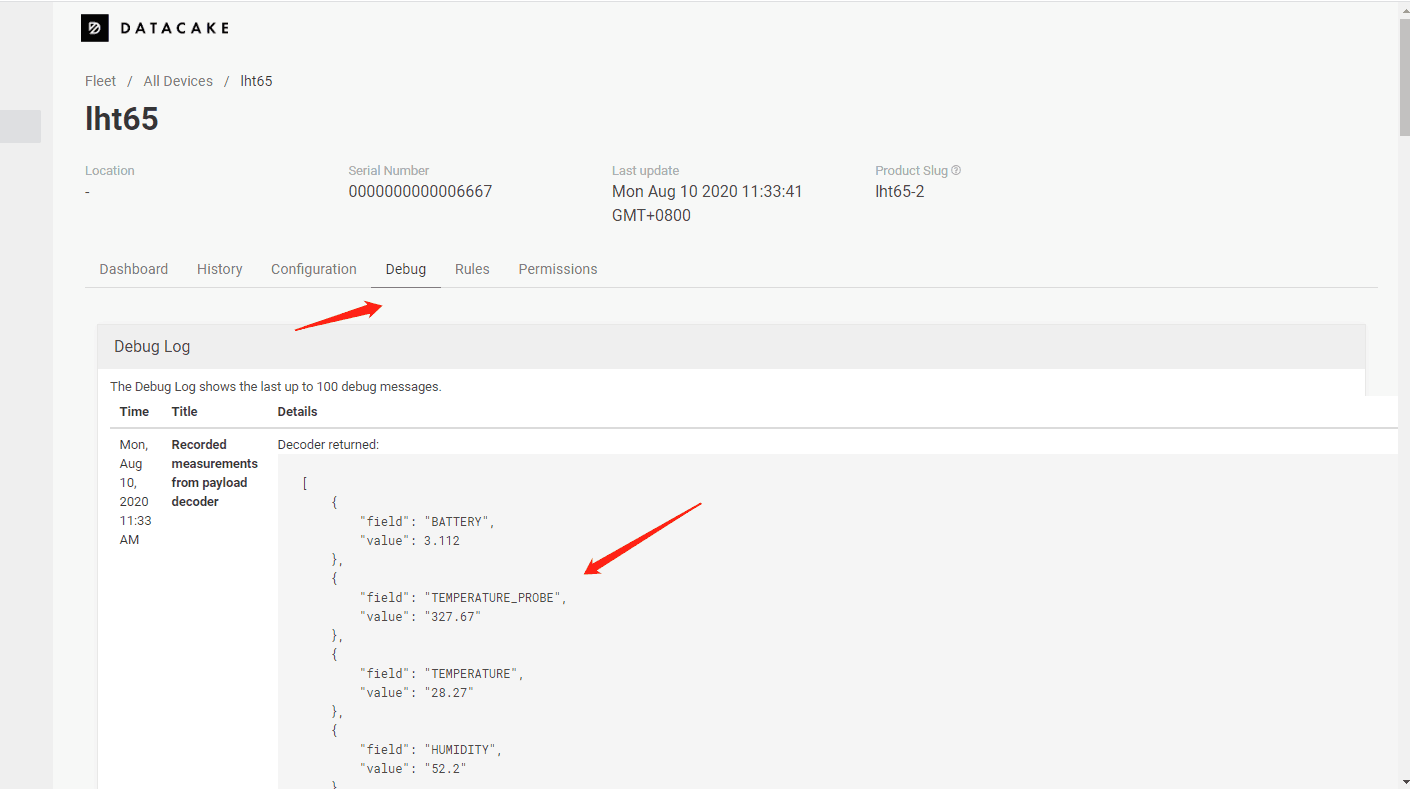This screenshot has width=1410, height=789.
Task: Click the lht65 breadcrumb entry
Action: pos(256,81)
